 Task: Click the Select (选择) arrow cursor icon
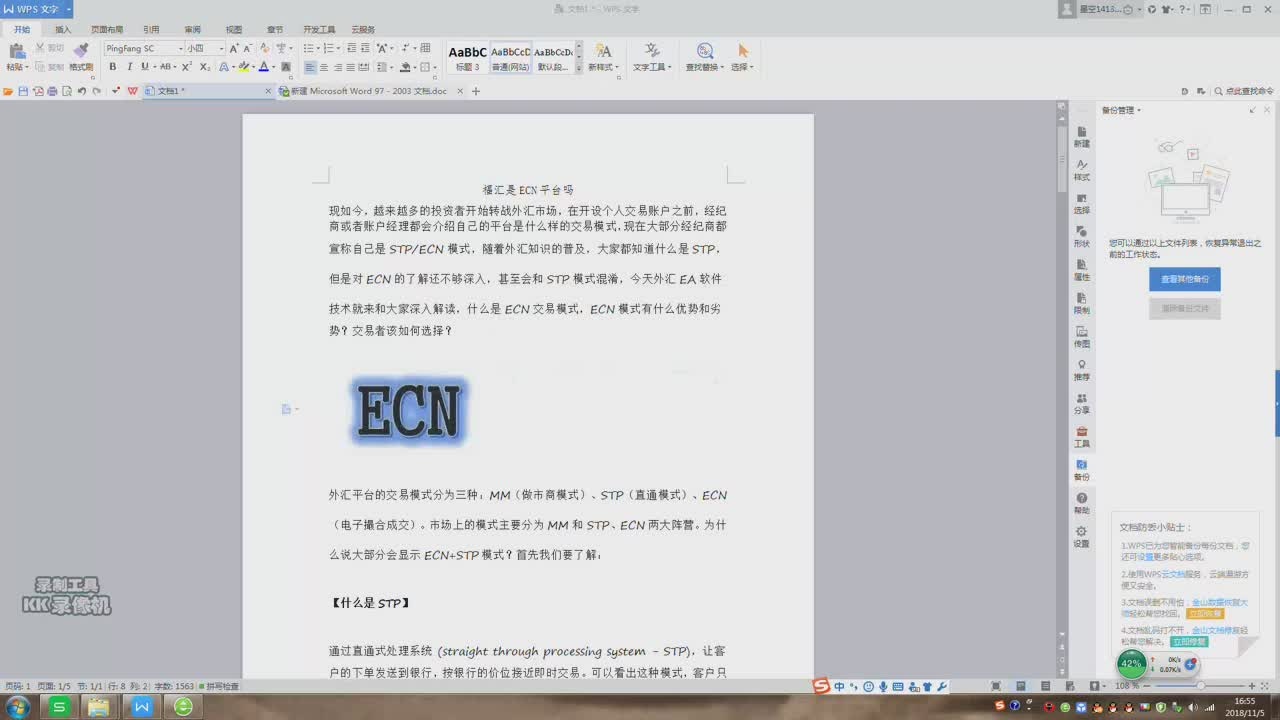pos(743,50)
